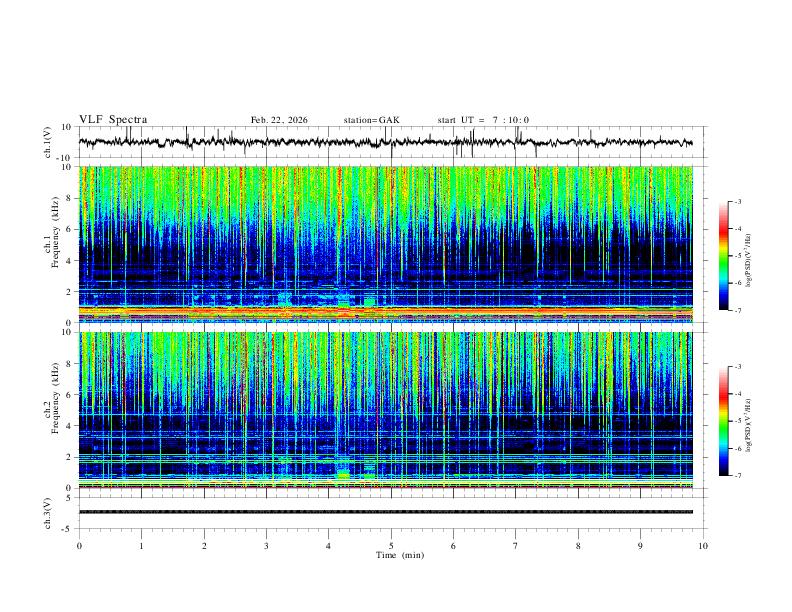Click the ch.2 'Frequency (kHz)' axis label

point(55,398)
